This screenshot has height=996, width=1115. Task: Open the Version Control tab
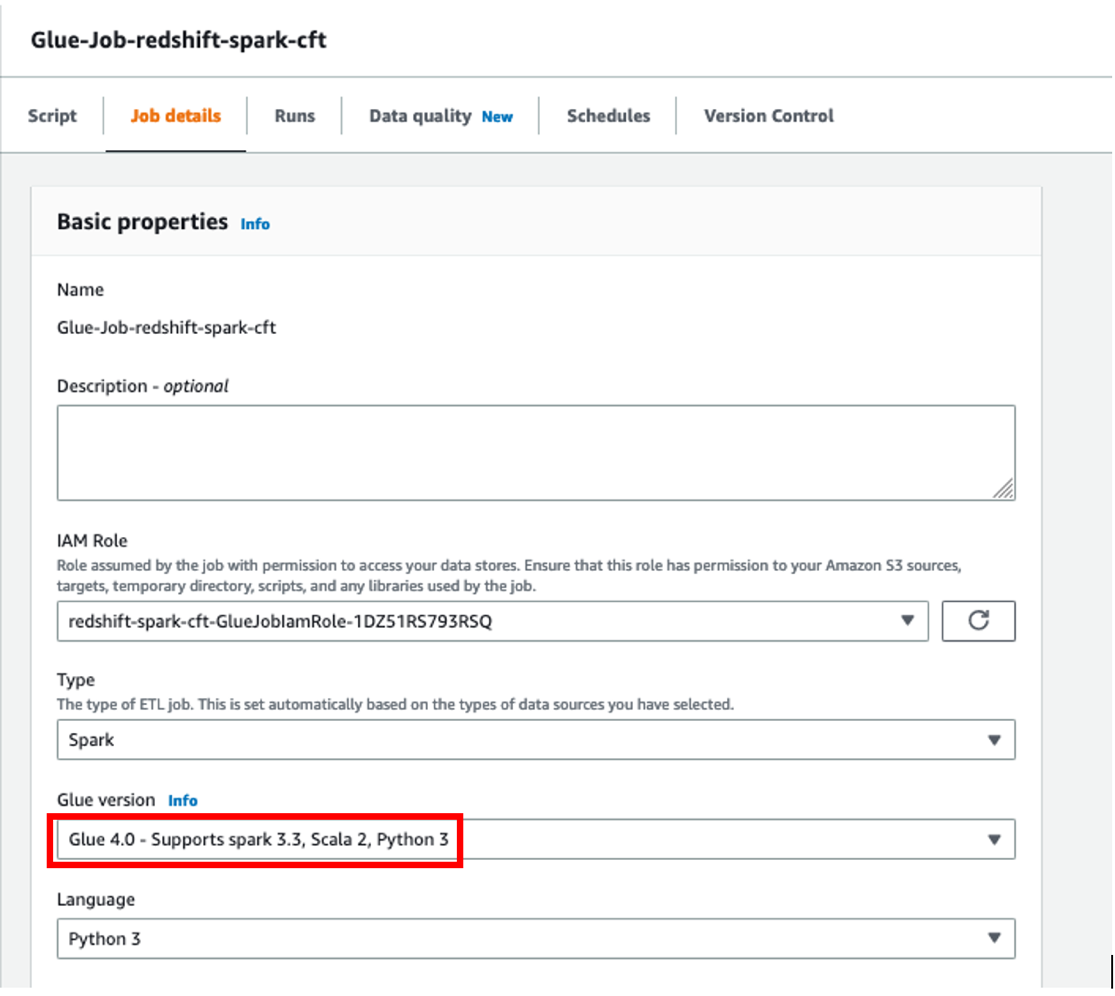point(769,116)
